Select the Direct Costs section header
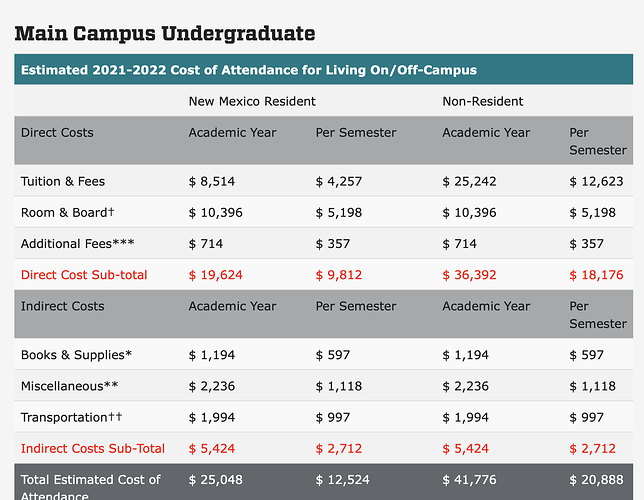644x500 pixels. click(57, 132)
